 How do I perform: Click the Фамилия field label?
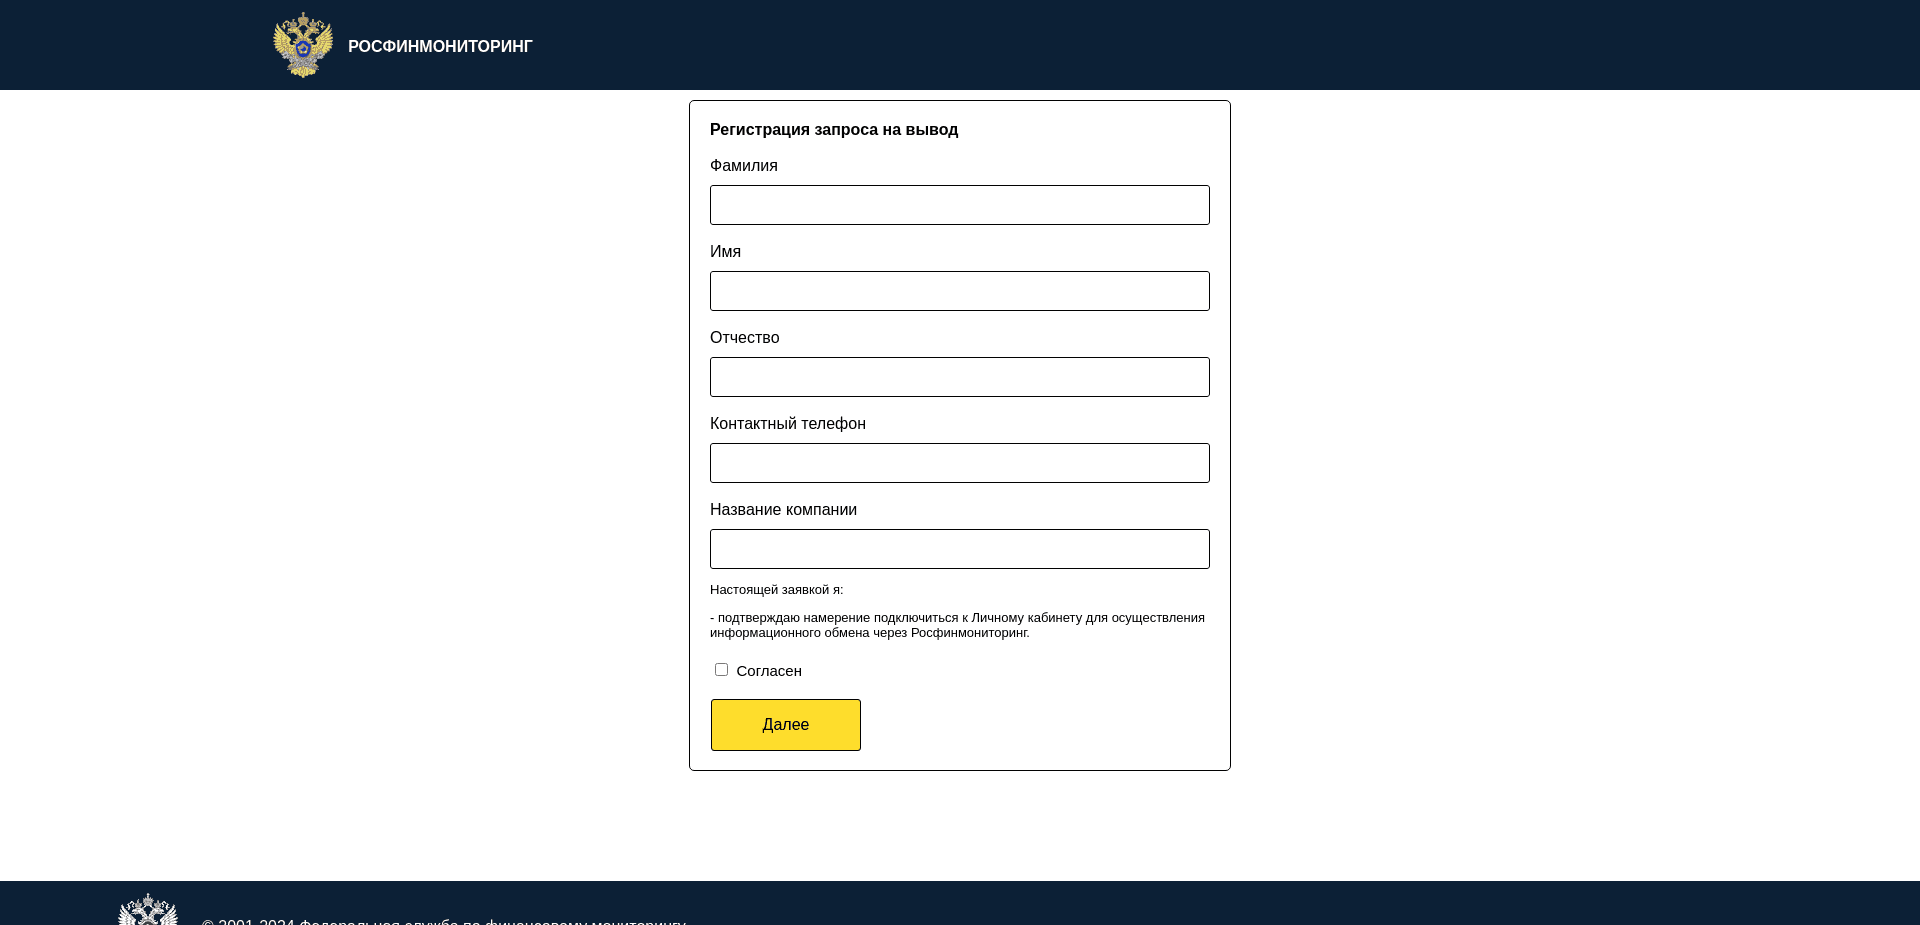(743, 165)
